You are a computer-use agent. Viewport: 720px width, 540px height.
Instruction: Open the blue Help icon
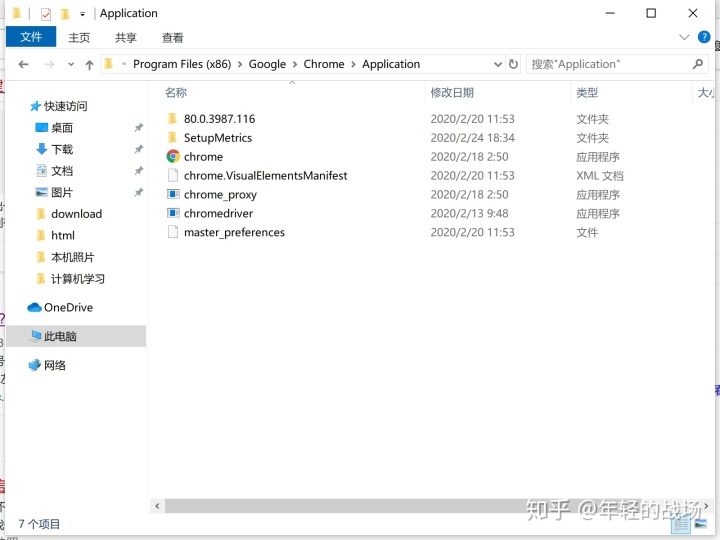(x=703, y=37)
